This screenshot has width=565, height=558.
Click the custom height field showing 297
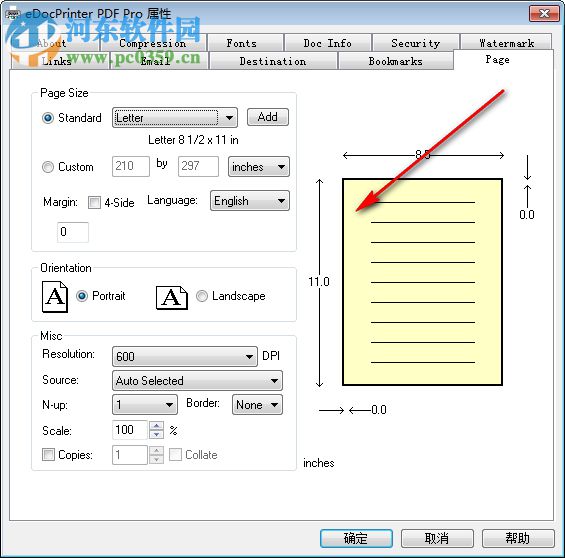point(198,166)
